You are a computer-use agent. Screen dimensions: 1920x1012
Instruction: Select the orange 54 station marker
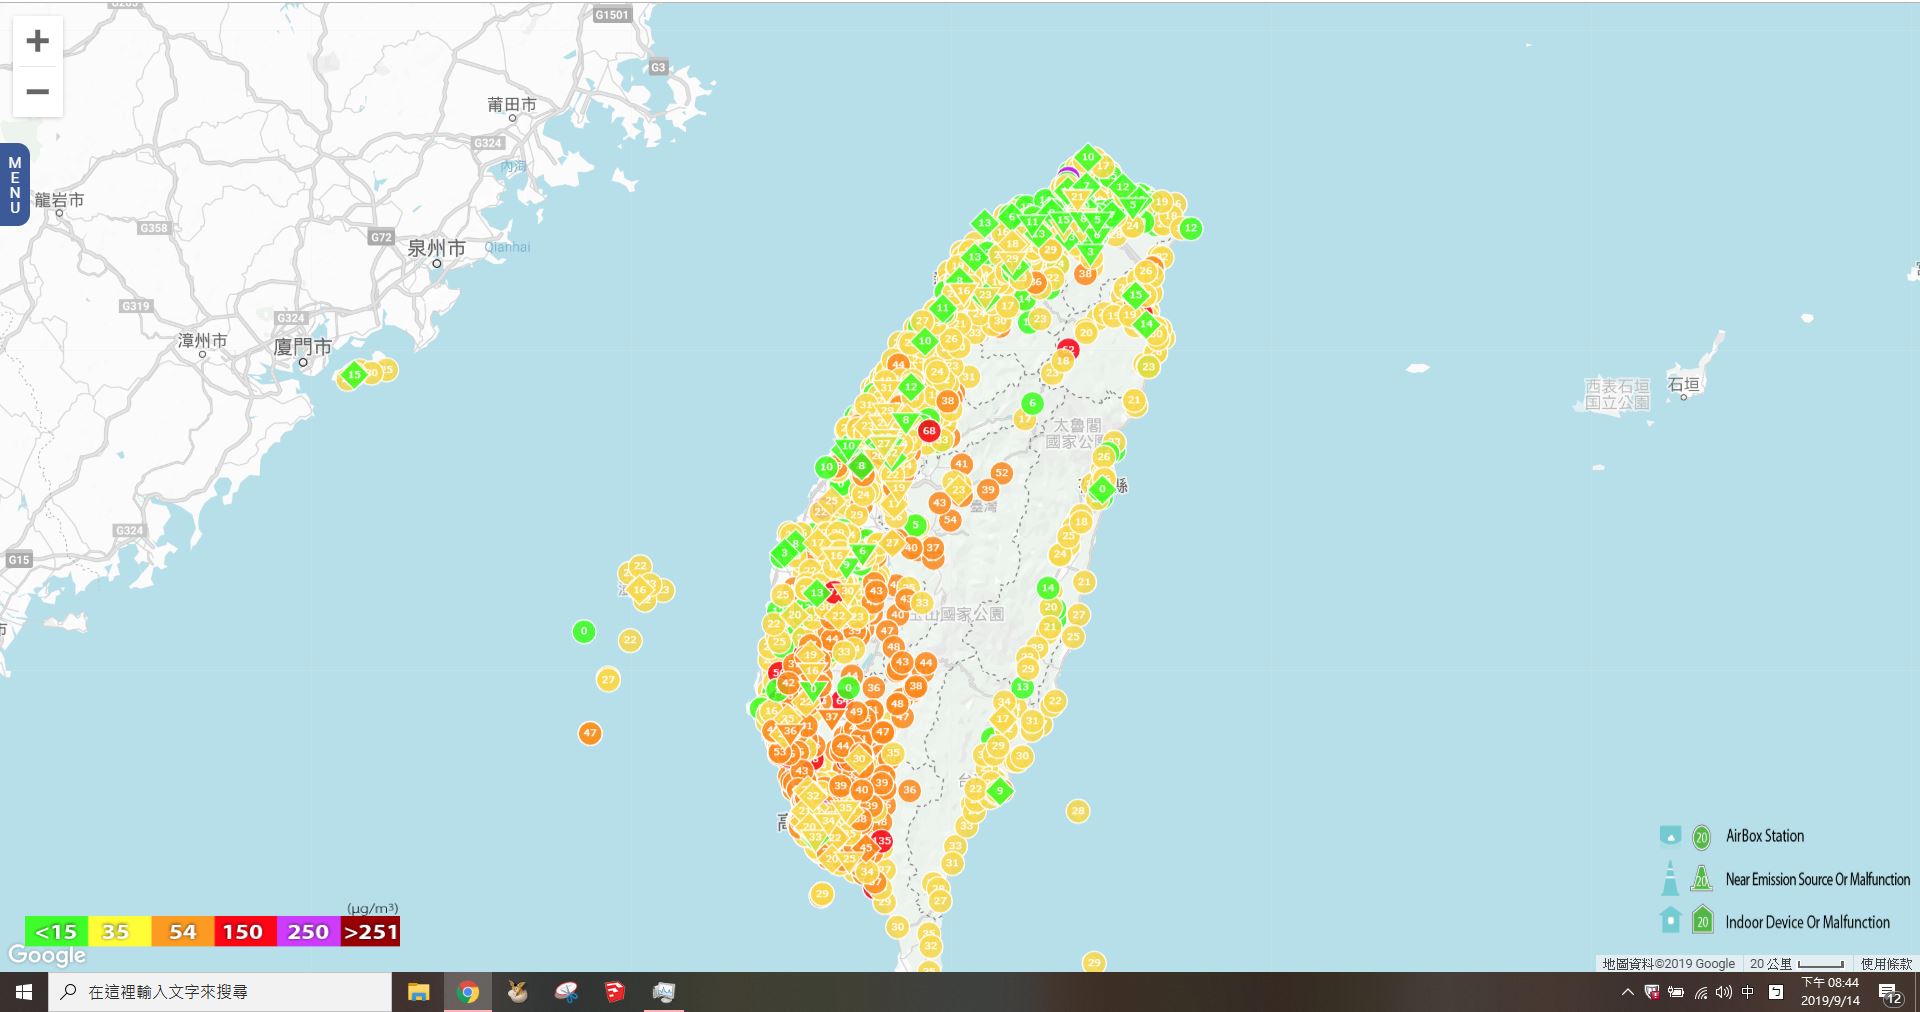pyautogui.click(x=950, y=519)
